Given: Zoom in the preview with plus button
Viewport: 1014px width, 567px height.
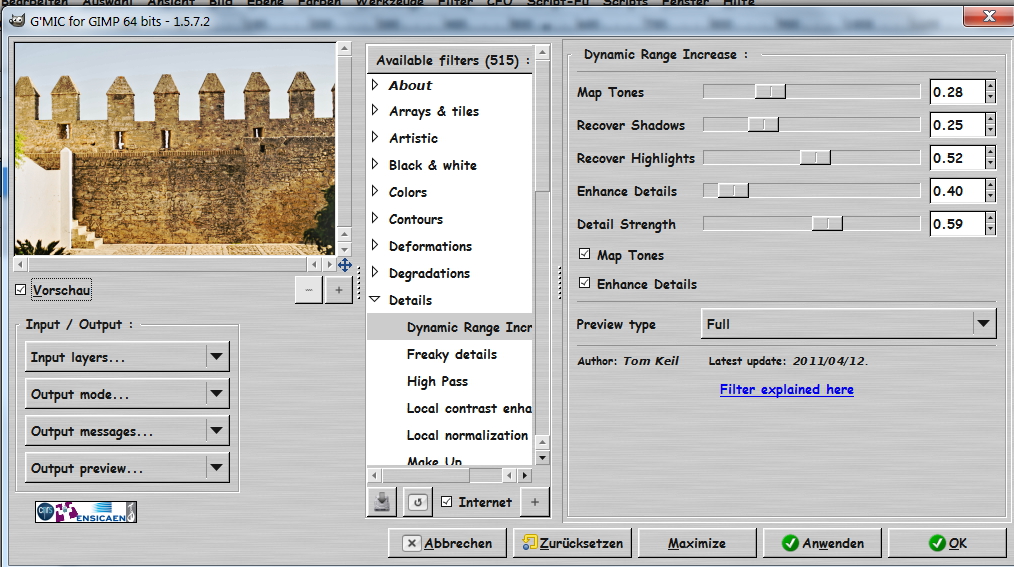Looking at the screenshot, I should [x=338, y=290].
